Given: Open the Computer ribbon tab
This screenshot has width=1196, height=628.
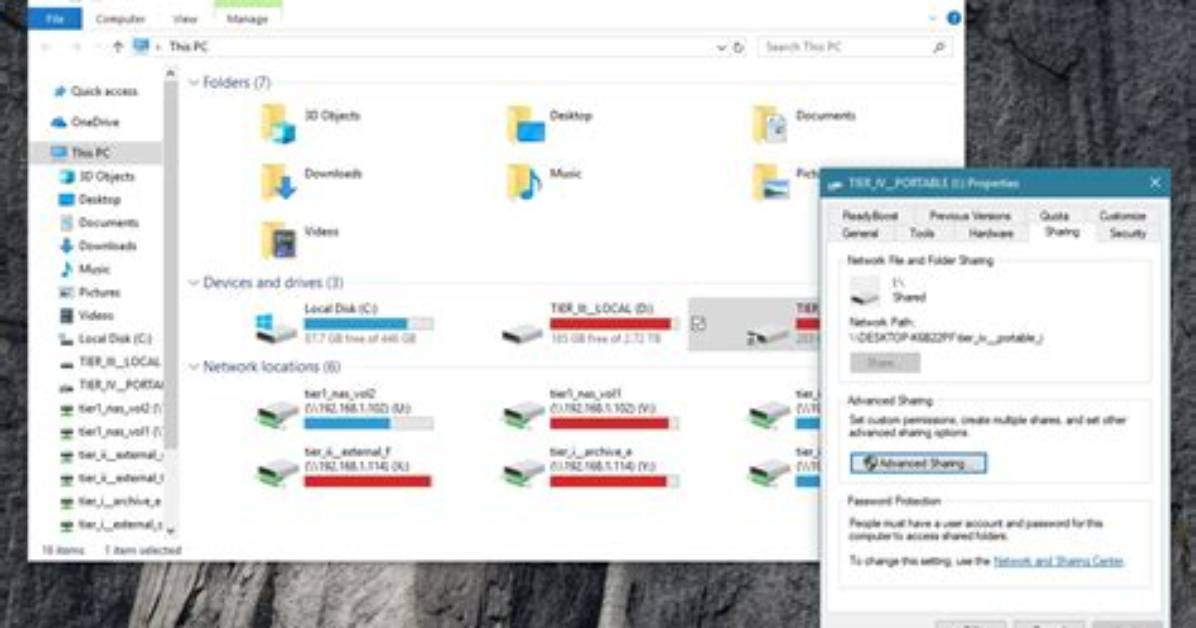Looking at the screenshot, I should point(121,19).
